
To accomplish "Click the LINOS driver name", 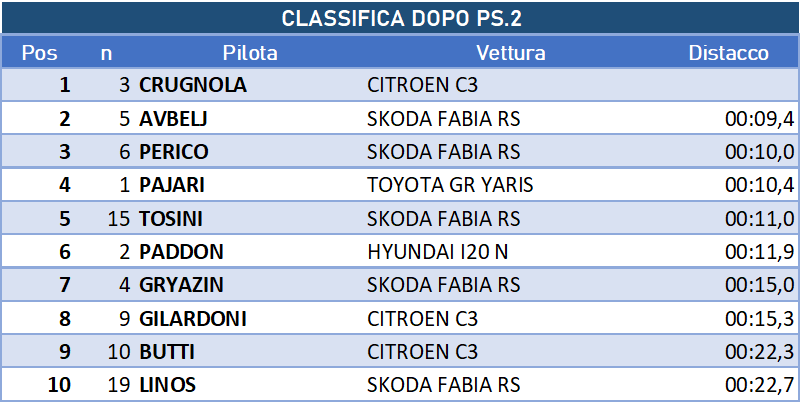I will (167, 385).
